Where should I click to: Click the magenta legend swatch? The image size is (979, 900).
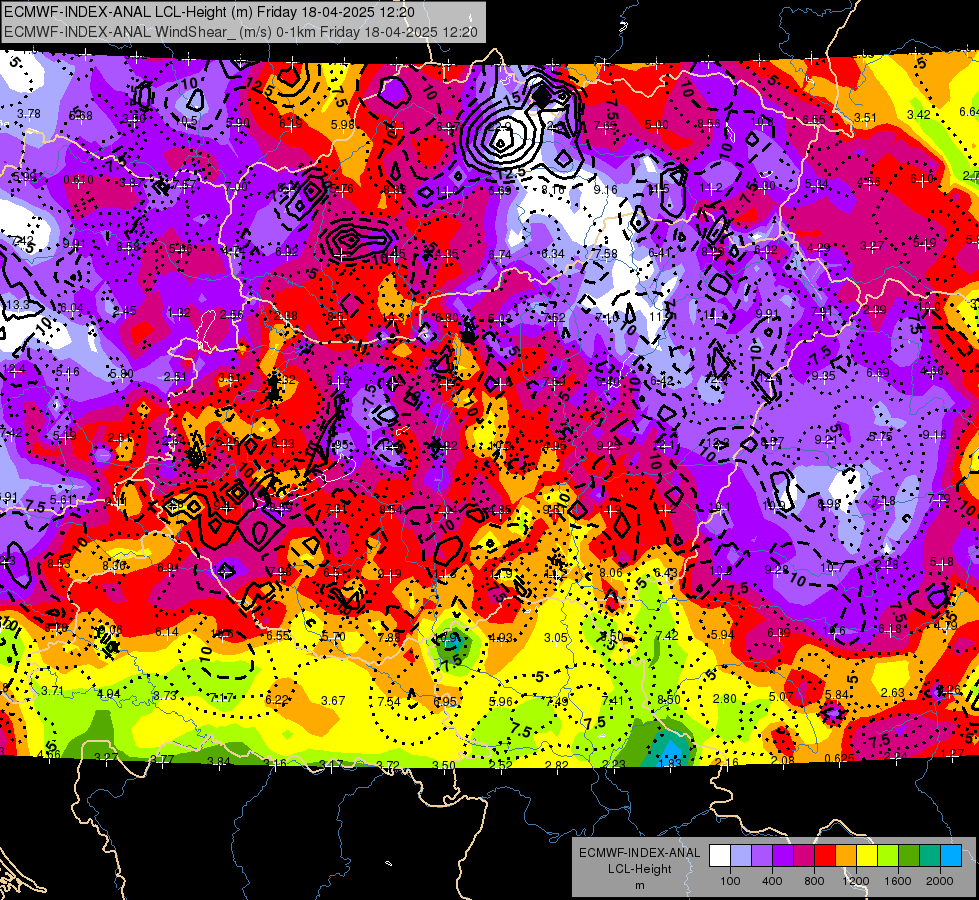tap(804, 856)
